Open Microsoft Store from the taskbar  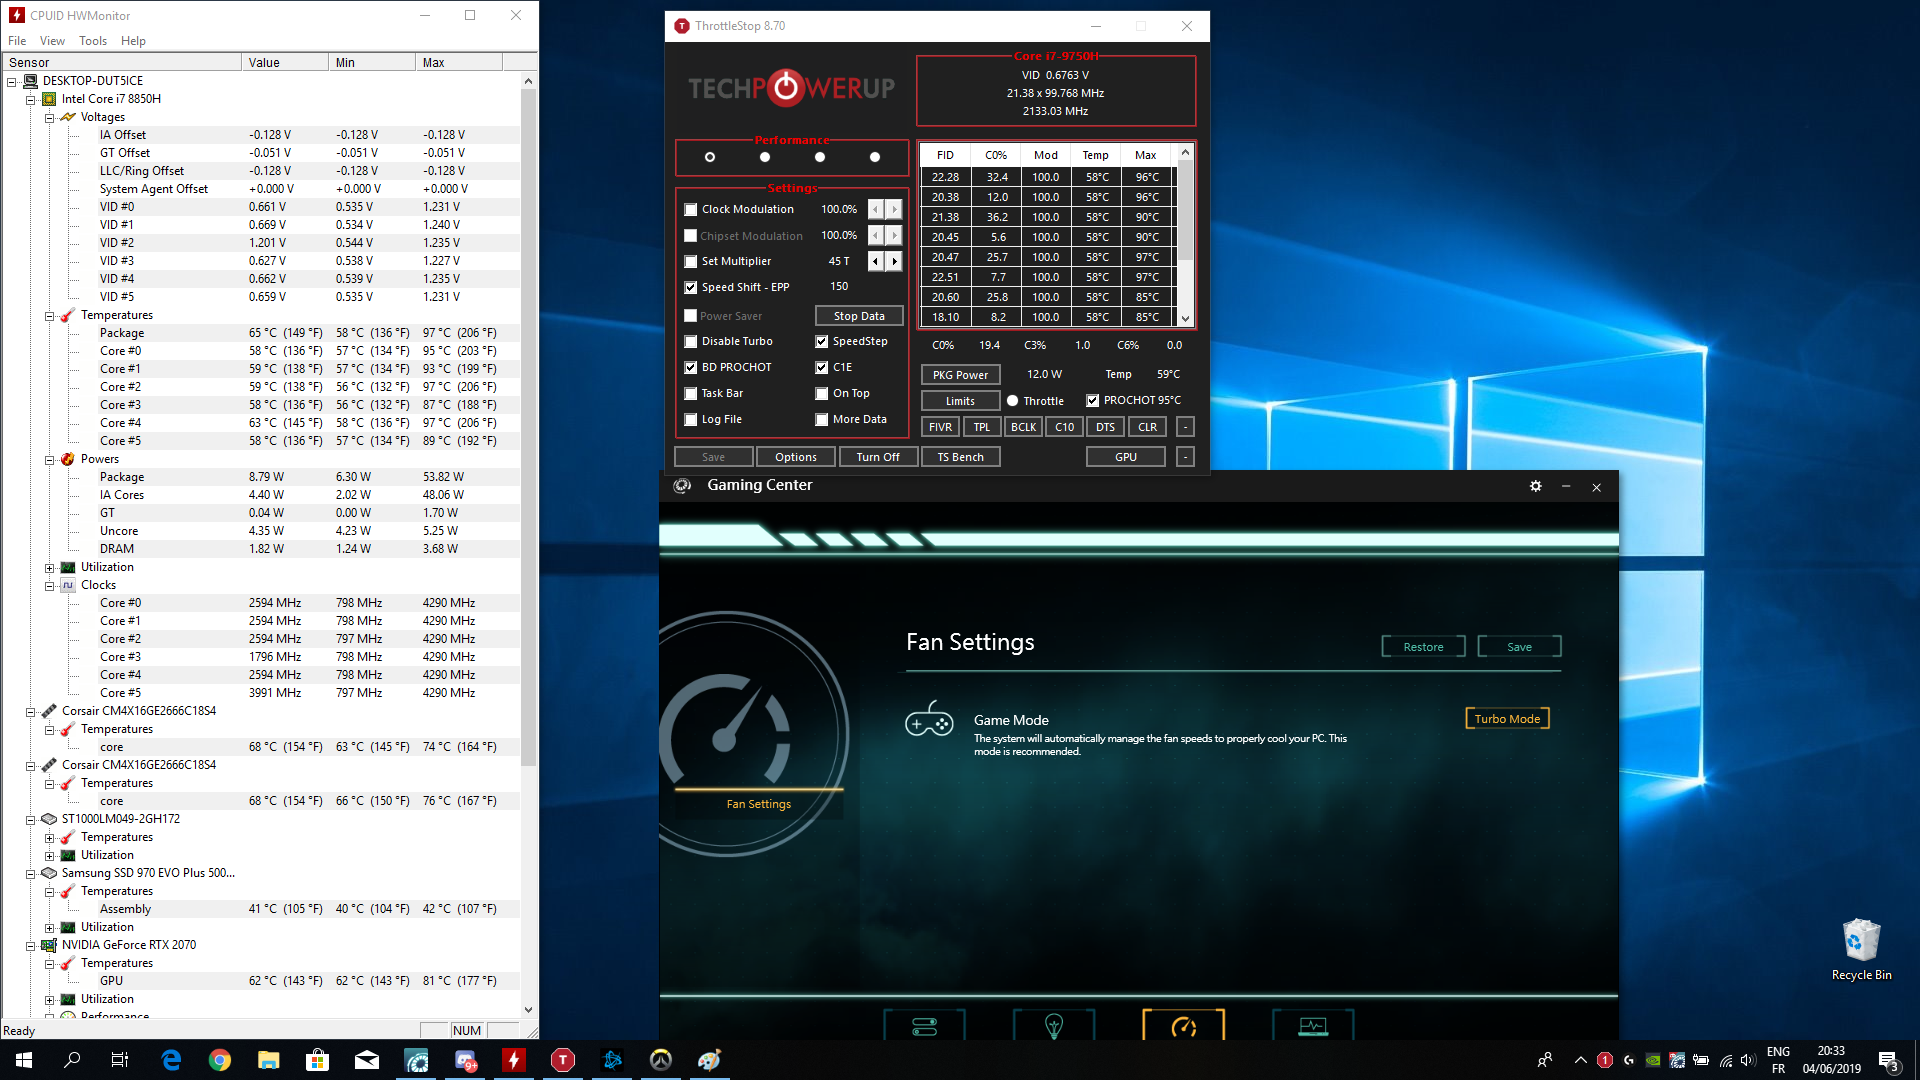pos(317,1060)
